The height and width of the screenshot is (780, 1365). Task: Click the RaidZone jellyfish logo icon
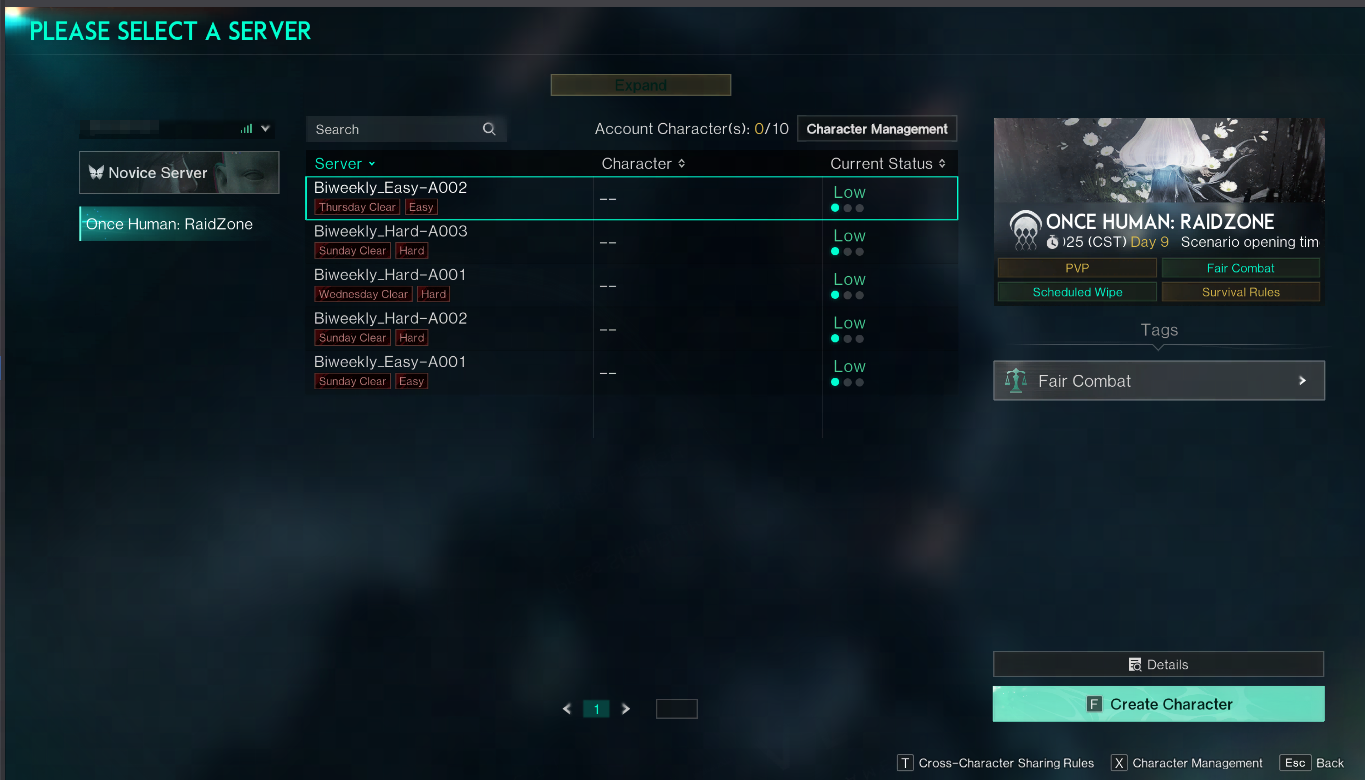pyautogui.click(x=1025, y=231)
